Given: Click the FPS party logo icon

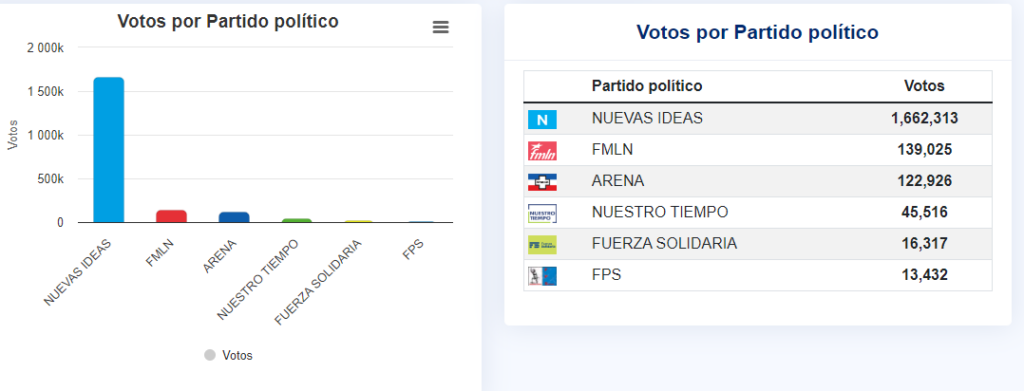Looking at the screenshot, I should point(542,275).
